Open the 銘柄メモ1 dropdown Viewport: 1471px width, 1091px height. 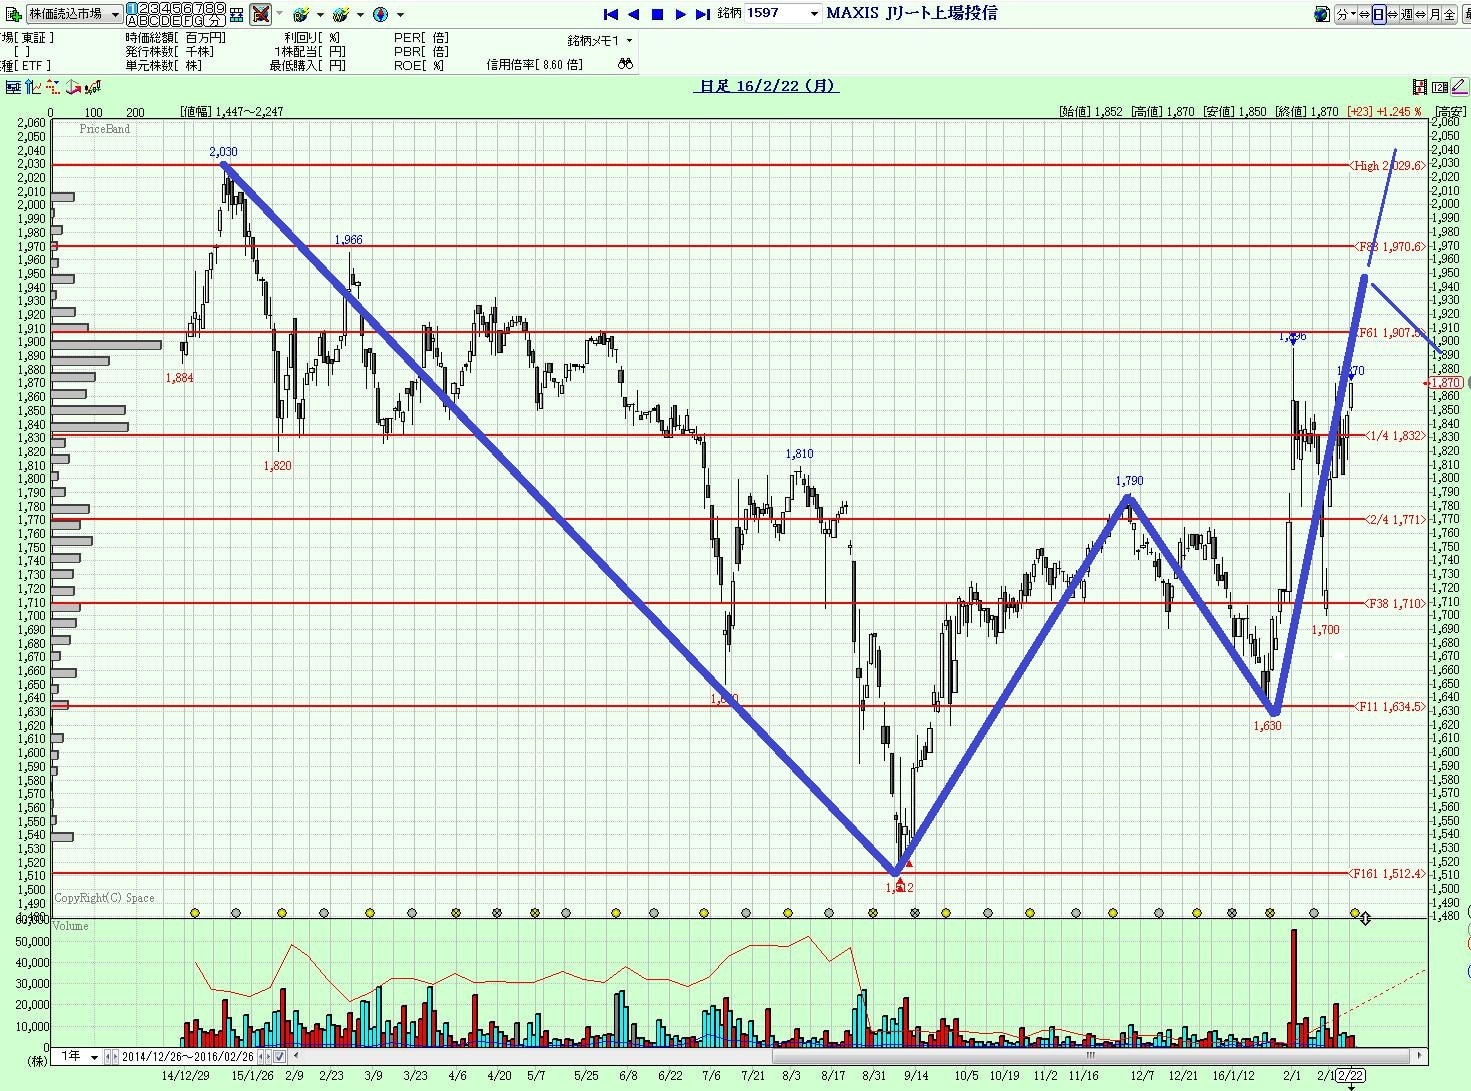[599, 40]
